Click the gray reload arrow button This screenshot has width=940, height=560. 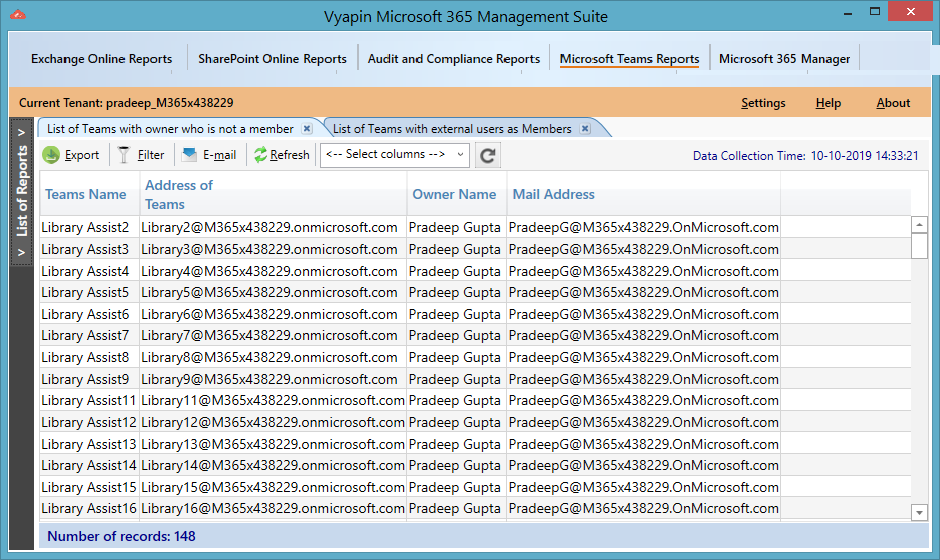487,156
